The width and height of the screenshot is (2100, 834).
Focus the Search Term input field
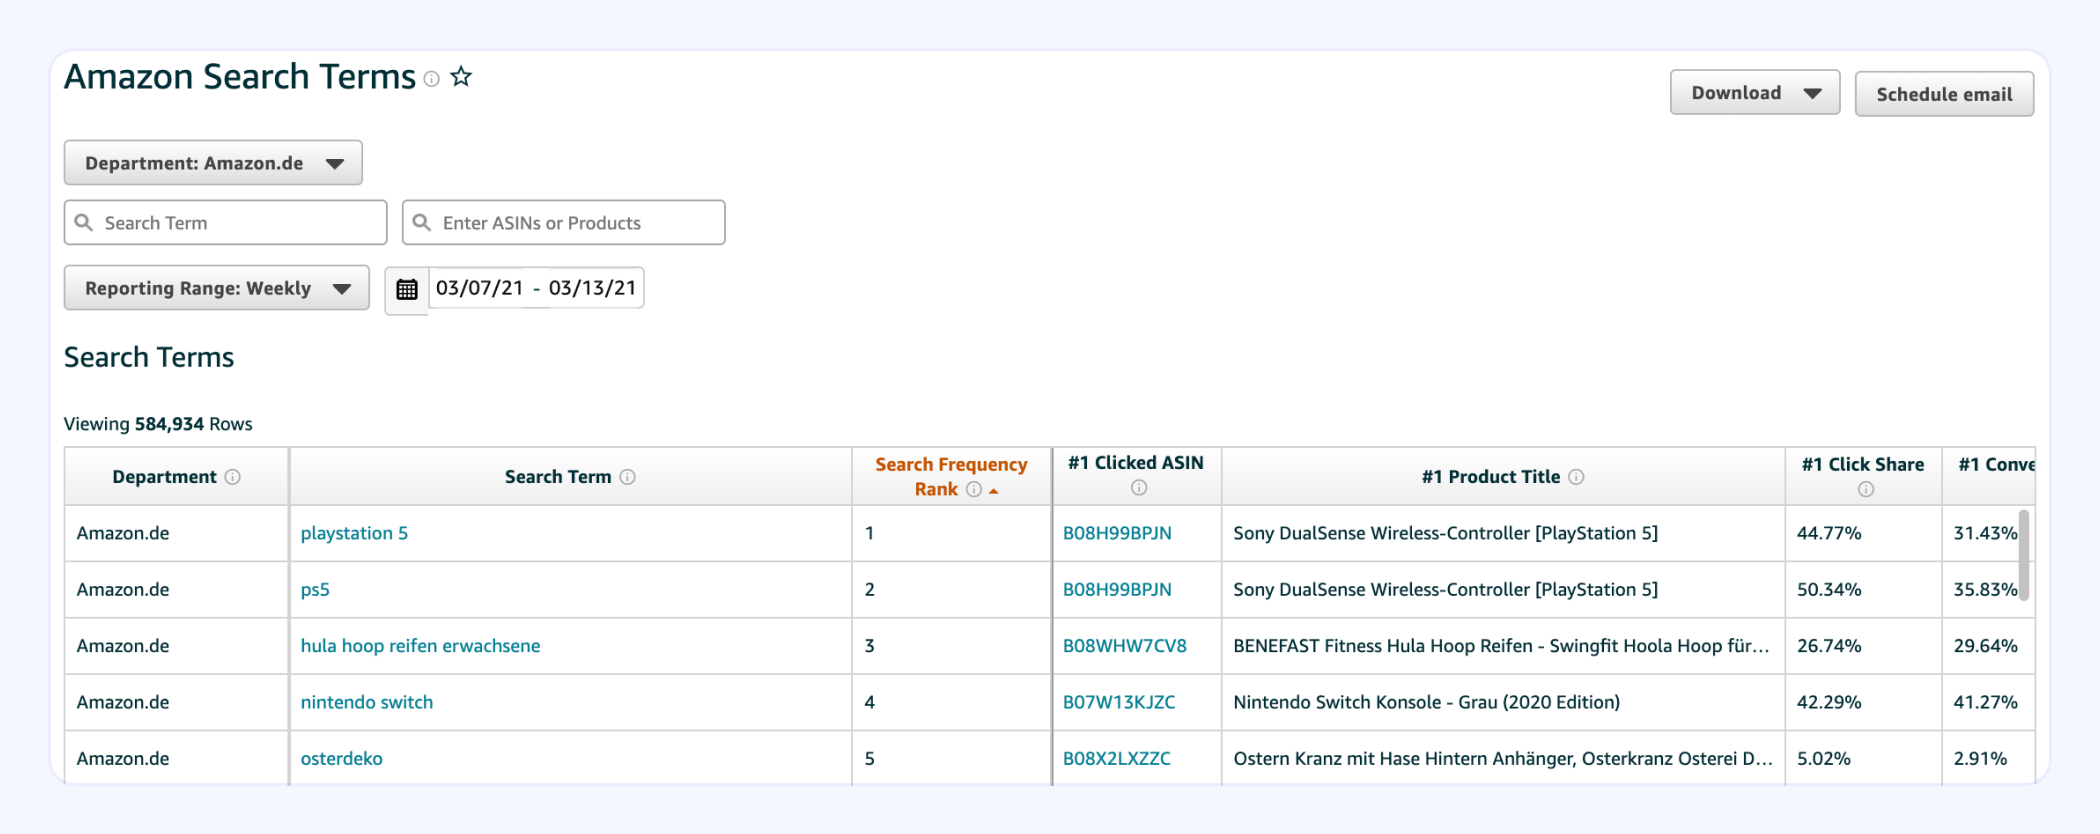[225, 222]
